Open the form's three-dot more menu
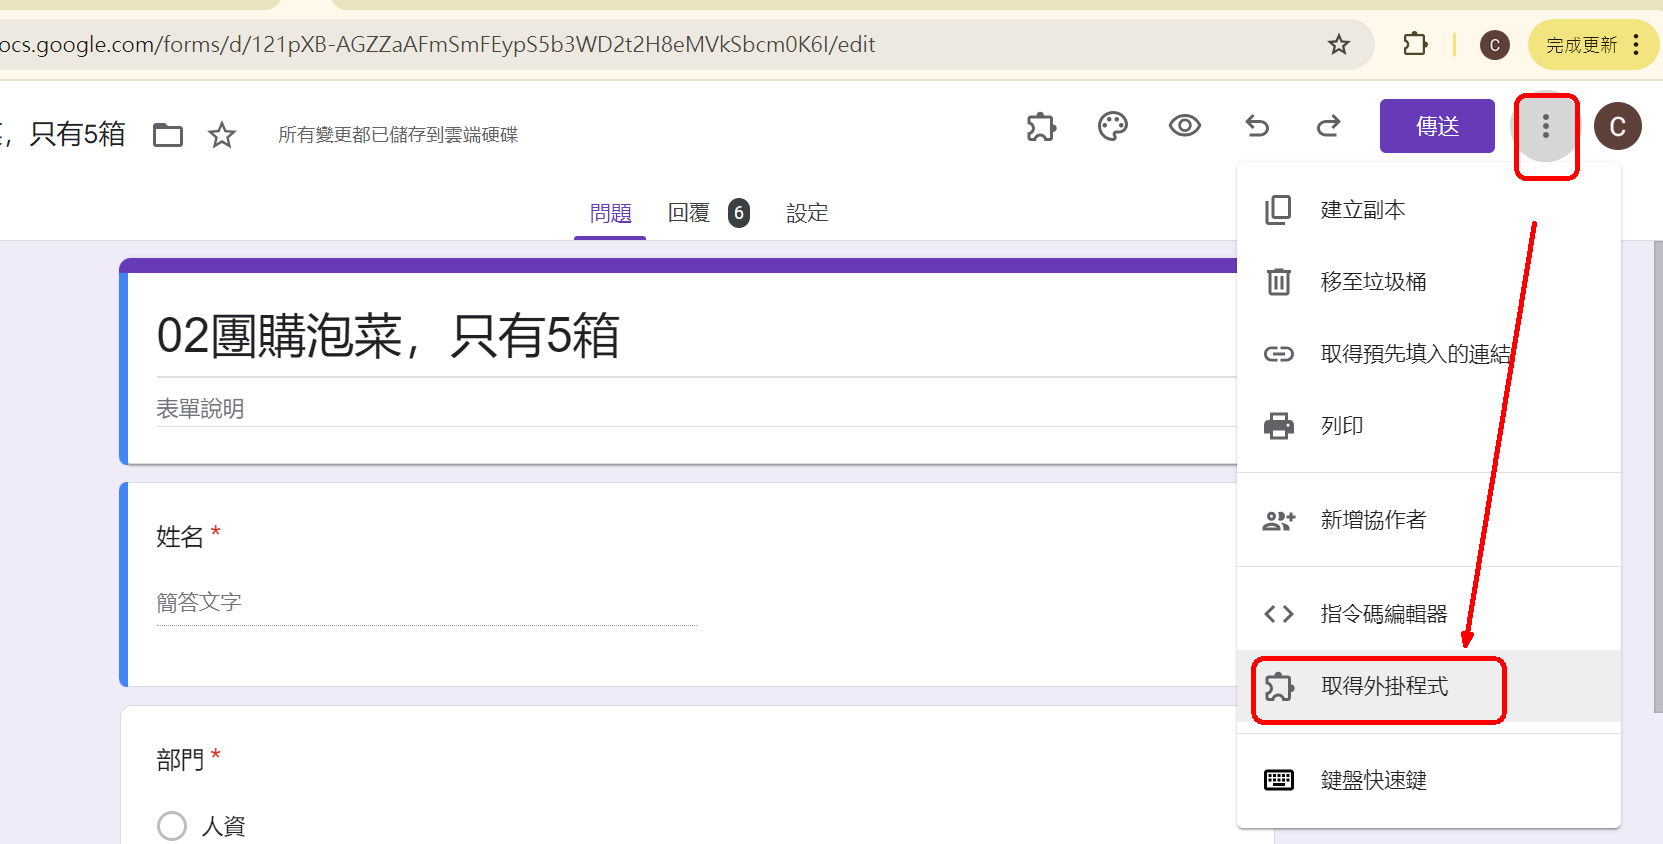Viewport: 1663px width, 844px height. [x=1545, y=126]
